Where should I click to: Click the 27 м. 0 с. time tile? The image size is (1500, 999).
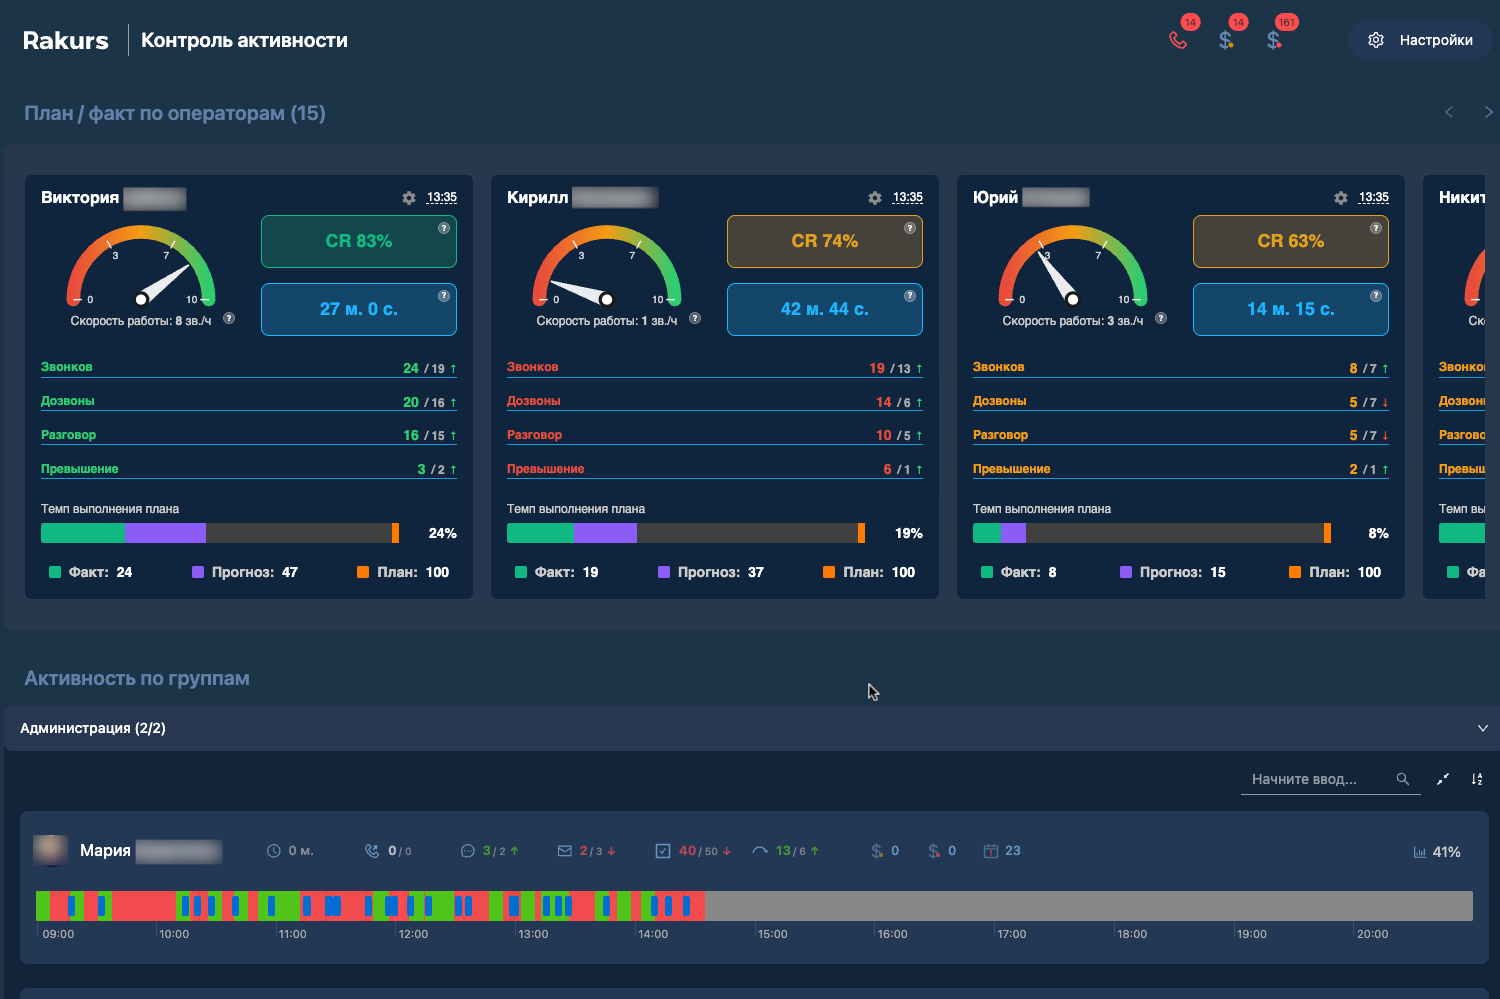point(359,309)
